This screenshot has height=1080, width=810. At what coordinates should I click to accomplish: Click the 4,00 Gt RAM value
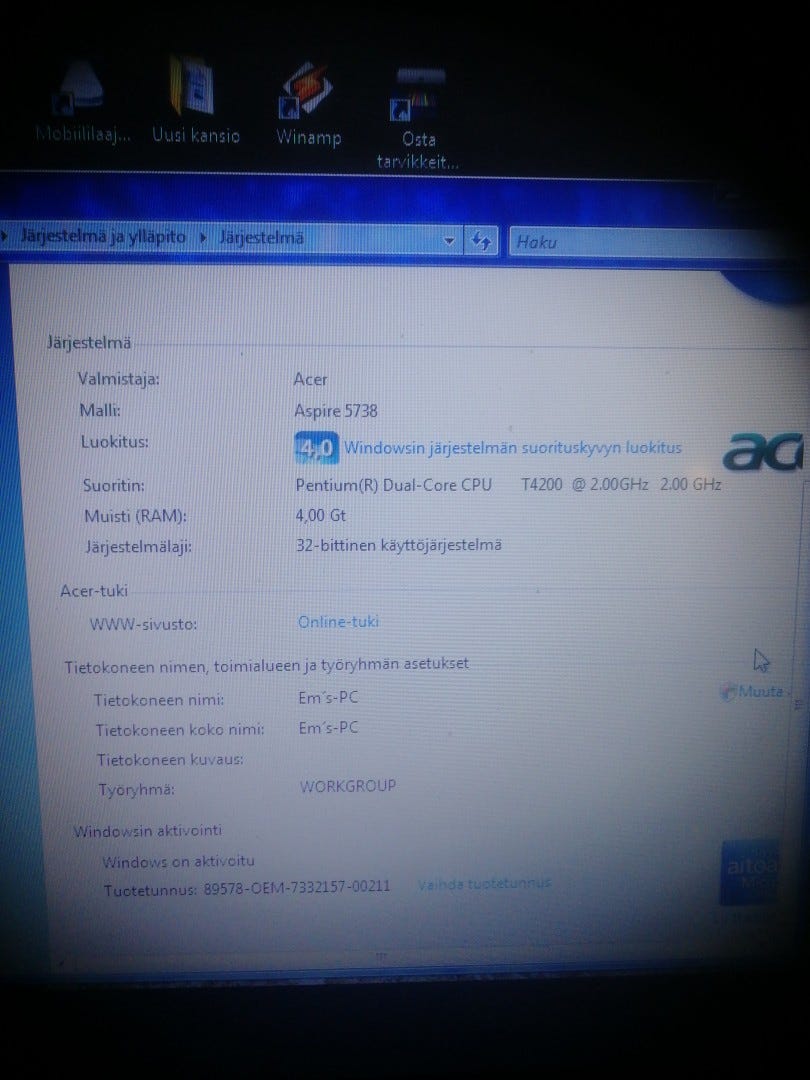point(320,516)
